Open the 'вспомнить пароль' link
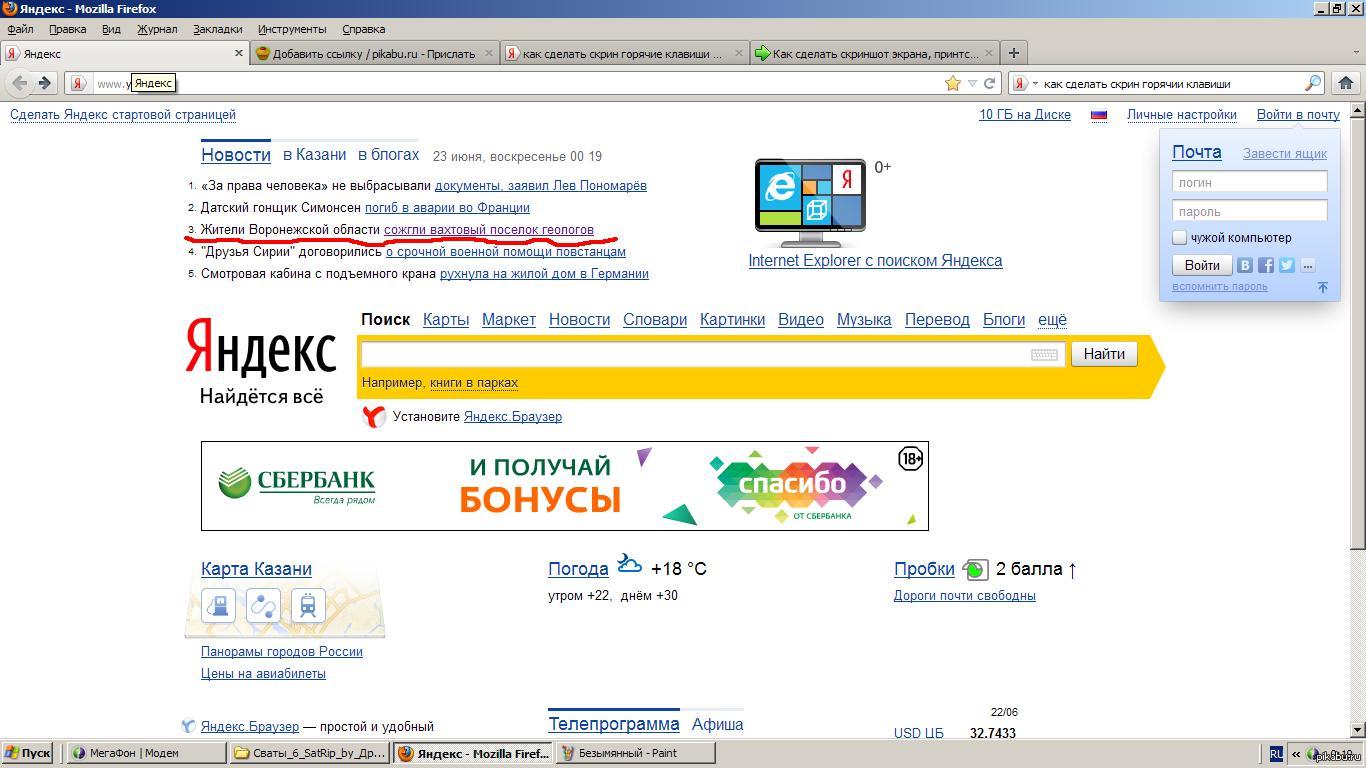The height and width of the screenshot is (768, 1366). point(1220,287)
